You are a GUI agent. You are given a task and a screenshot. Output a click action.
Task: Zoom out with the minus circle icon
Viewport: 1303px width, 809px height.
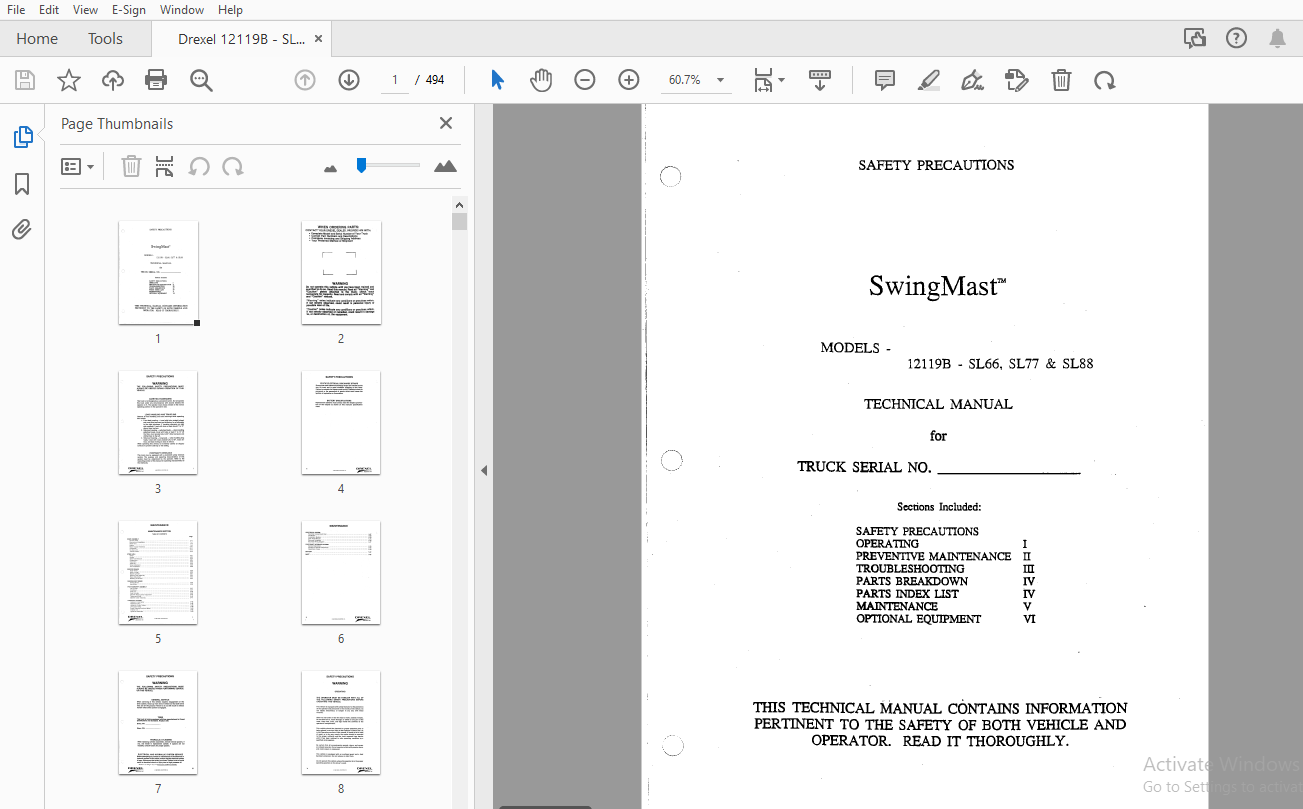pyautogui.click(x=585, y=80)
